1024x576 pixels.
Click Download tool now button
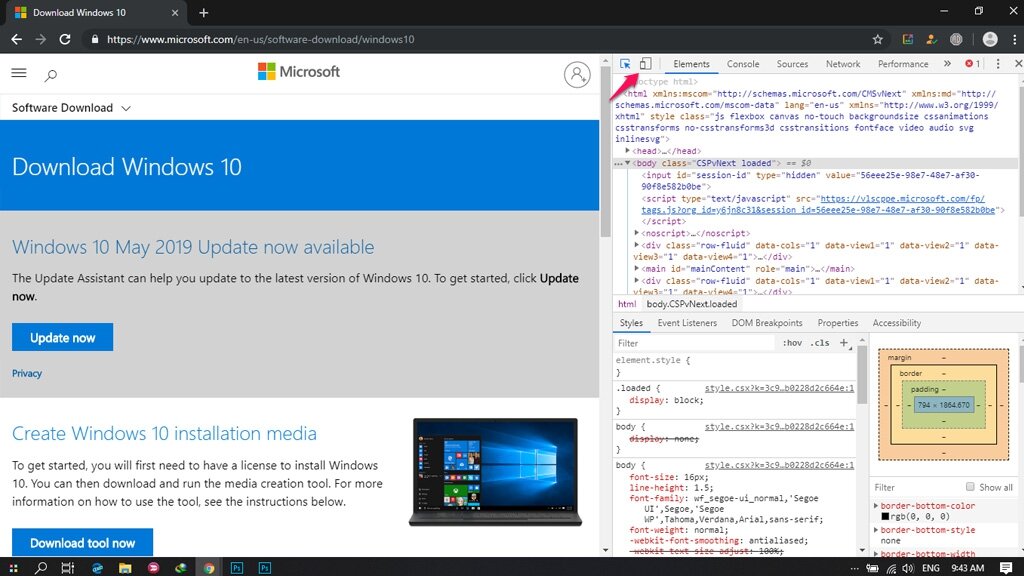tap(82, 542)
